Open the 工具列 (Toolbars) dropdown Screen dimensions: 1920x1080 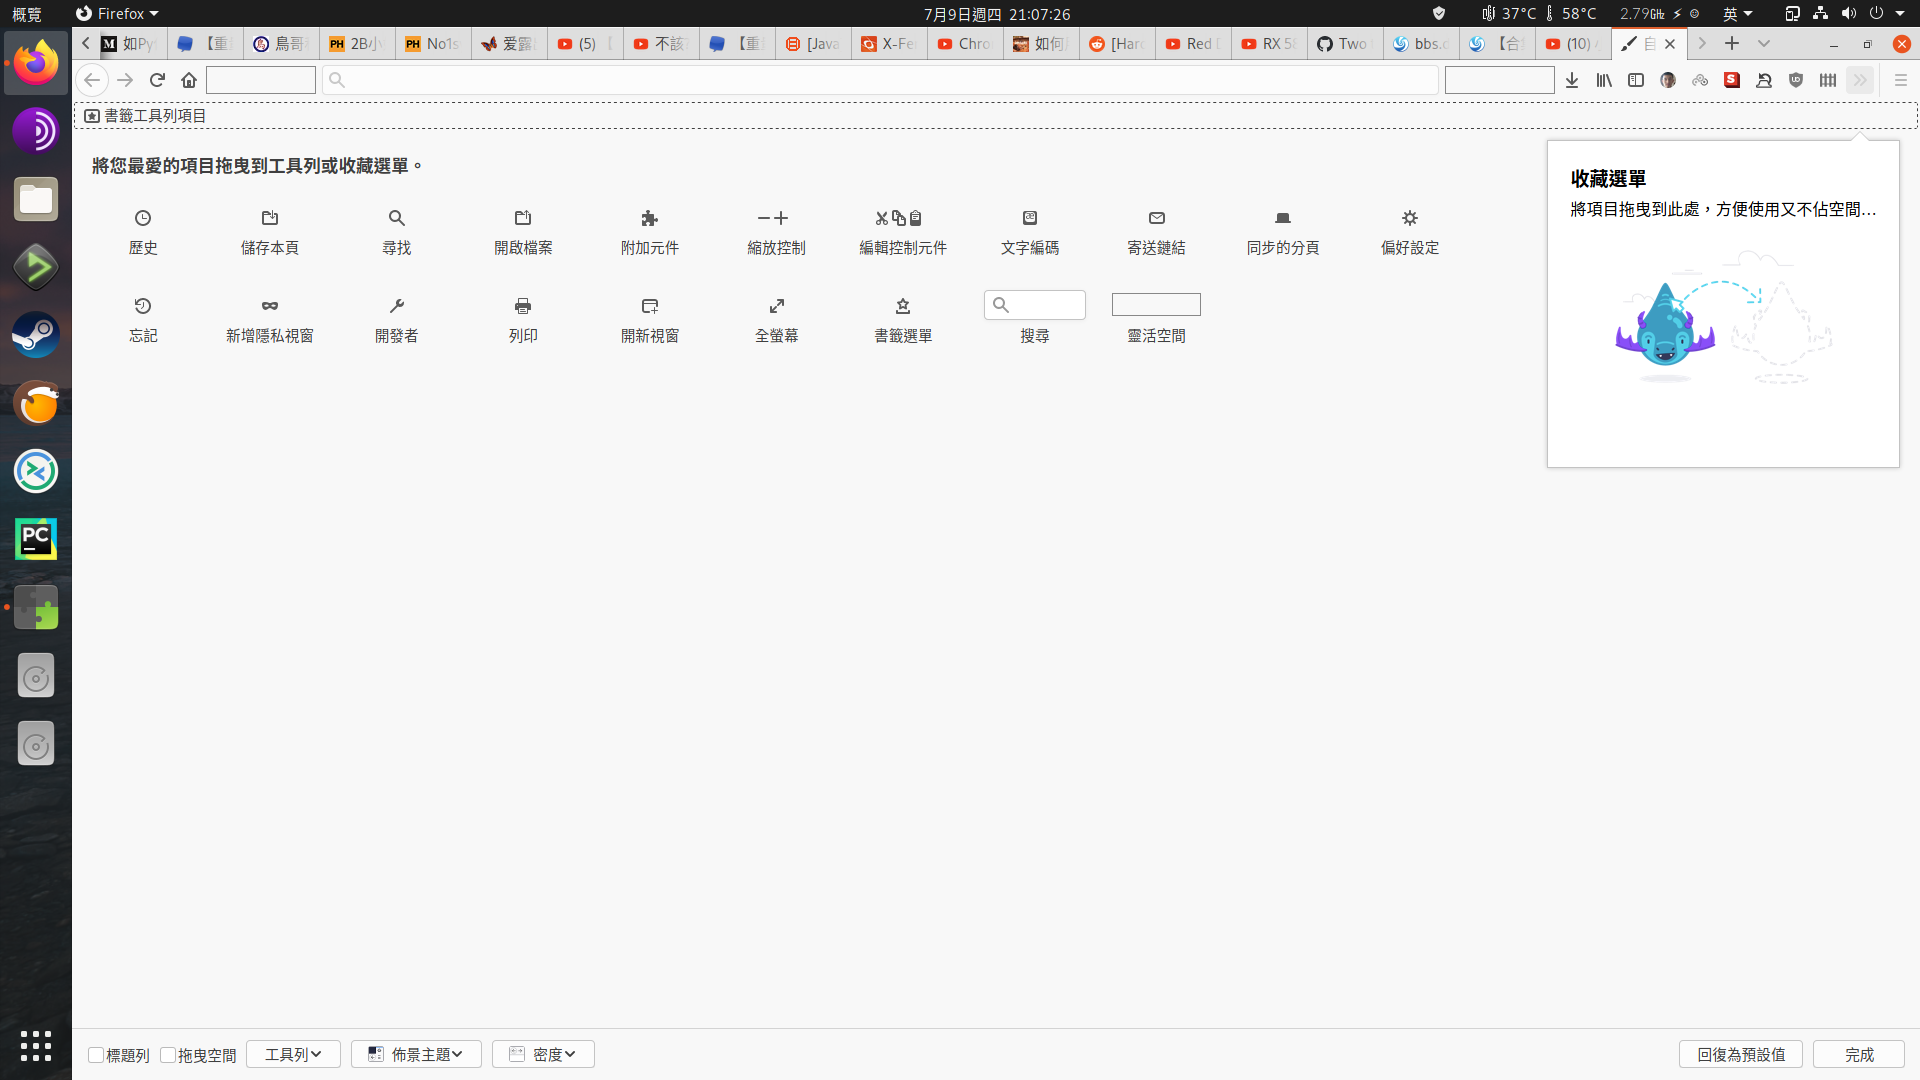pyautogui.click(x=293, y=1054)
